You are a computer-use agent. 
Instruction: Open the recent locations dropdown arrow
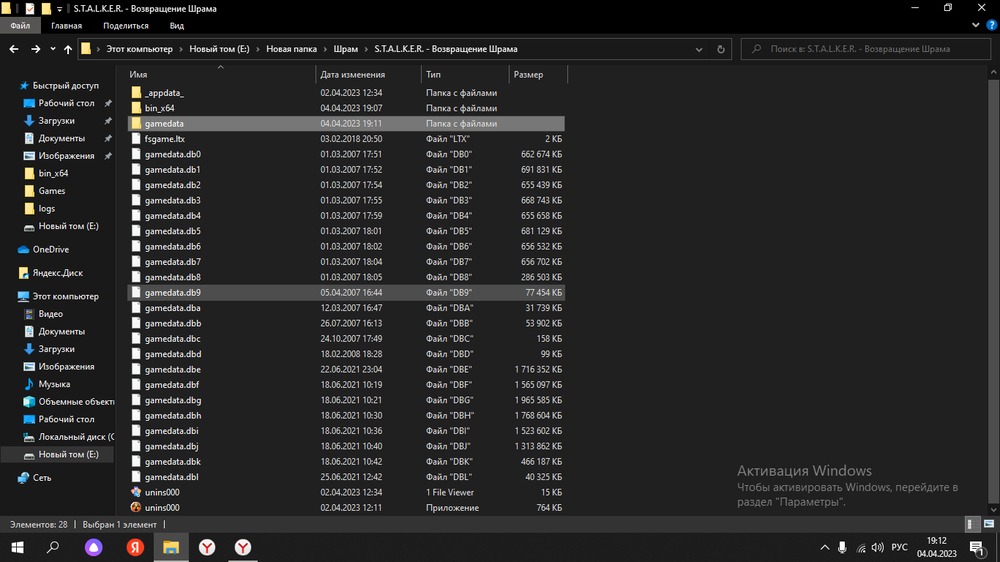53,48
